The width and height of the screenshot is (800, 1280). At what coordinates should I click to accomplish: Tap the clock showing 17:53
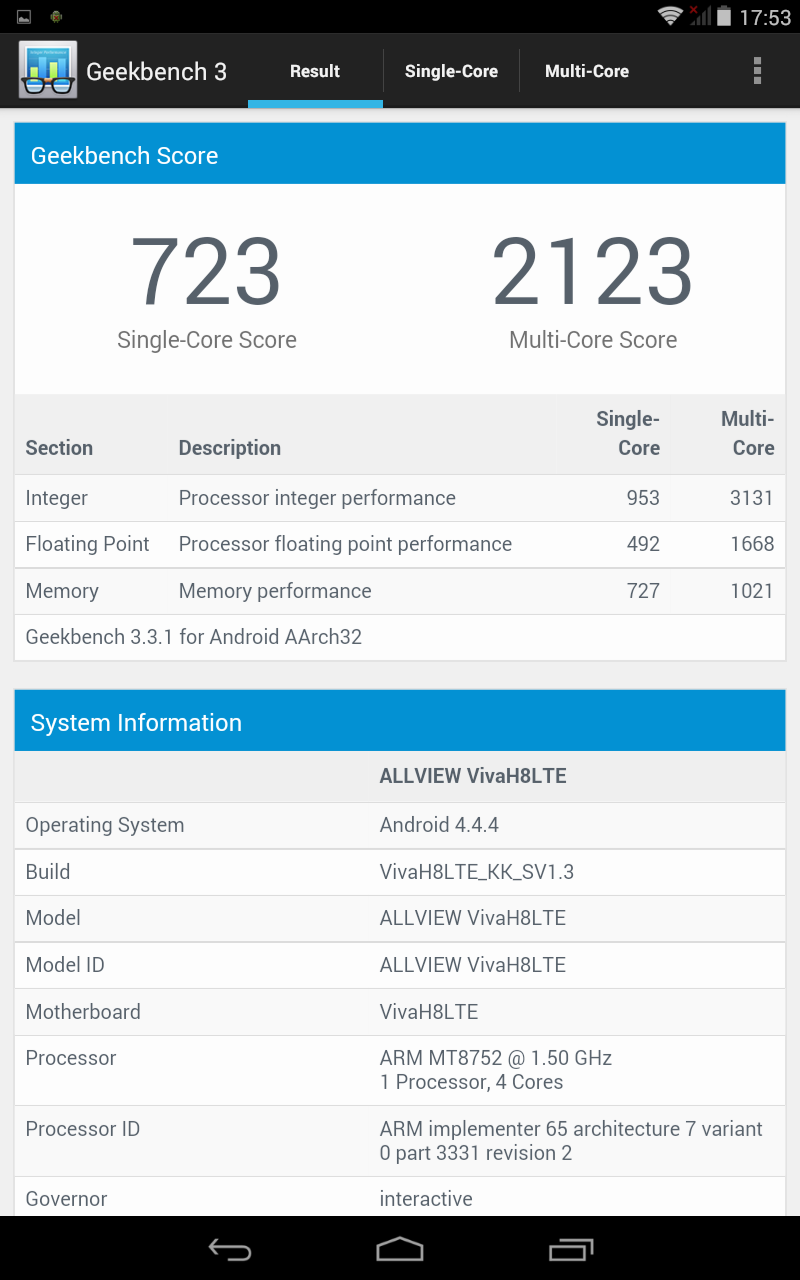[765, 17]
